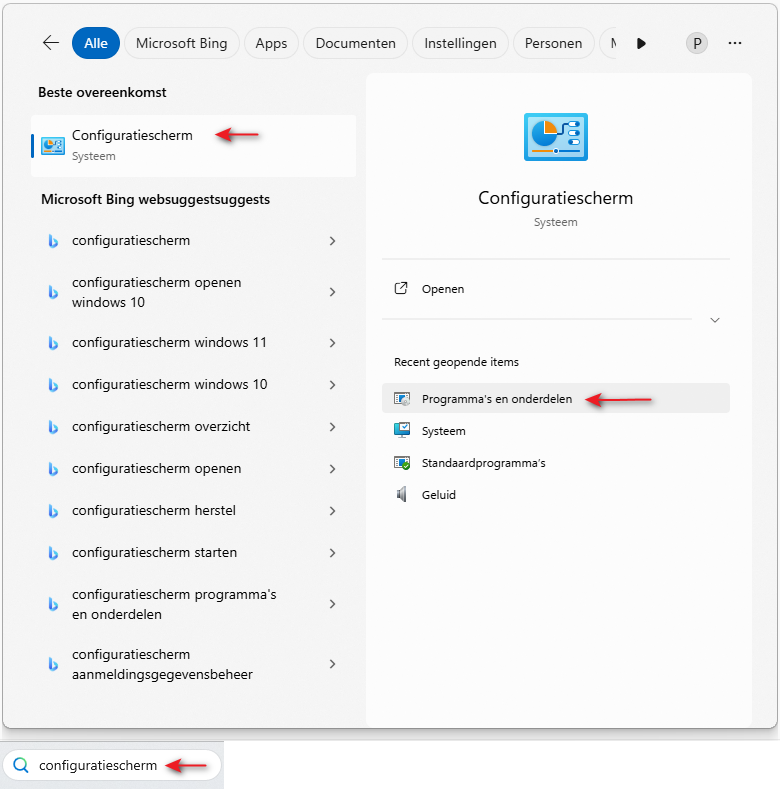The height and width of the screenshot is (789, 780).
Task: Go back with the left arrow icon
Action: (51, 43)
